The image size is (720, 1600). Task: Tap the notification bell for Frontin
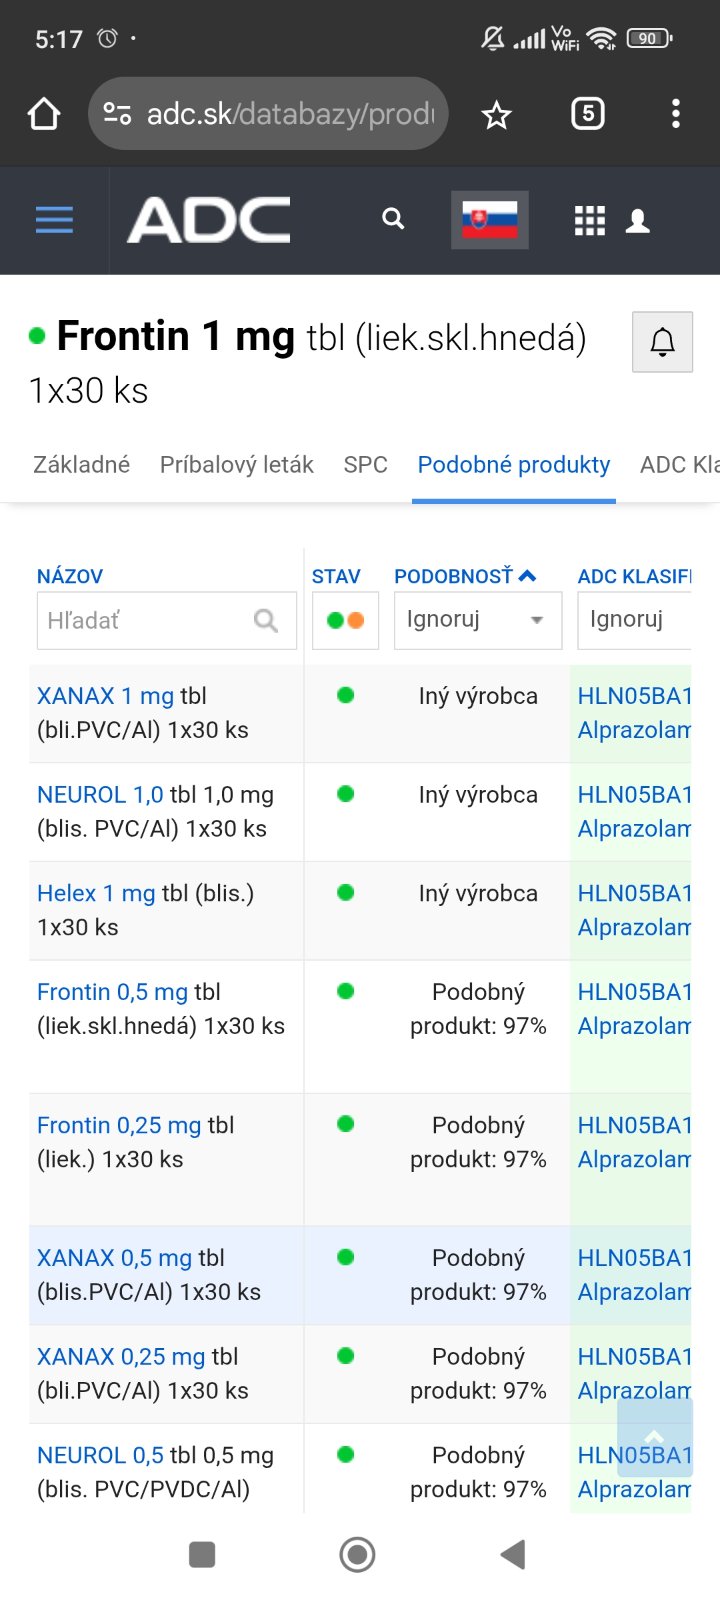(662, 342)
